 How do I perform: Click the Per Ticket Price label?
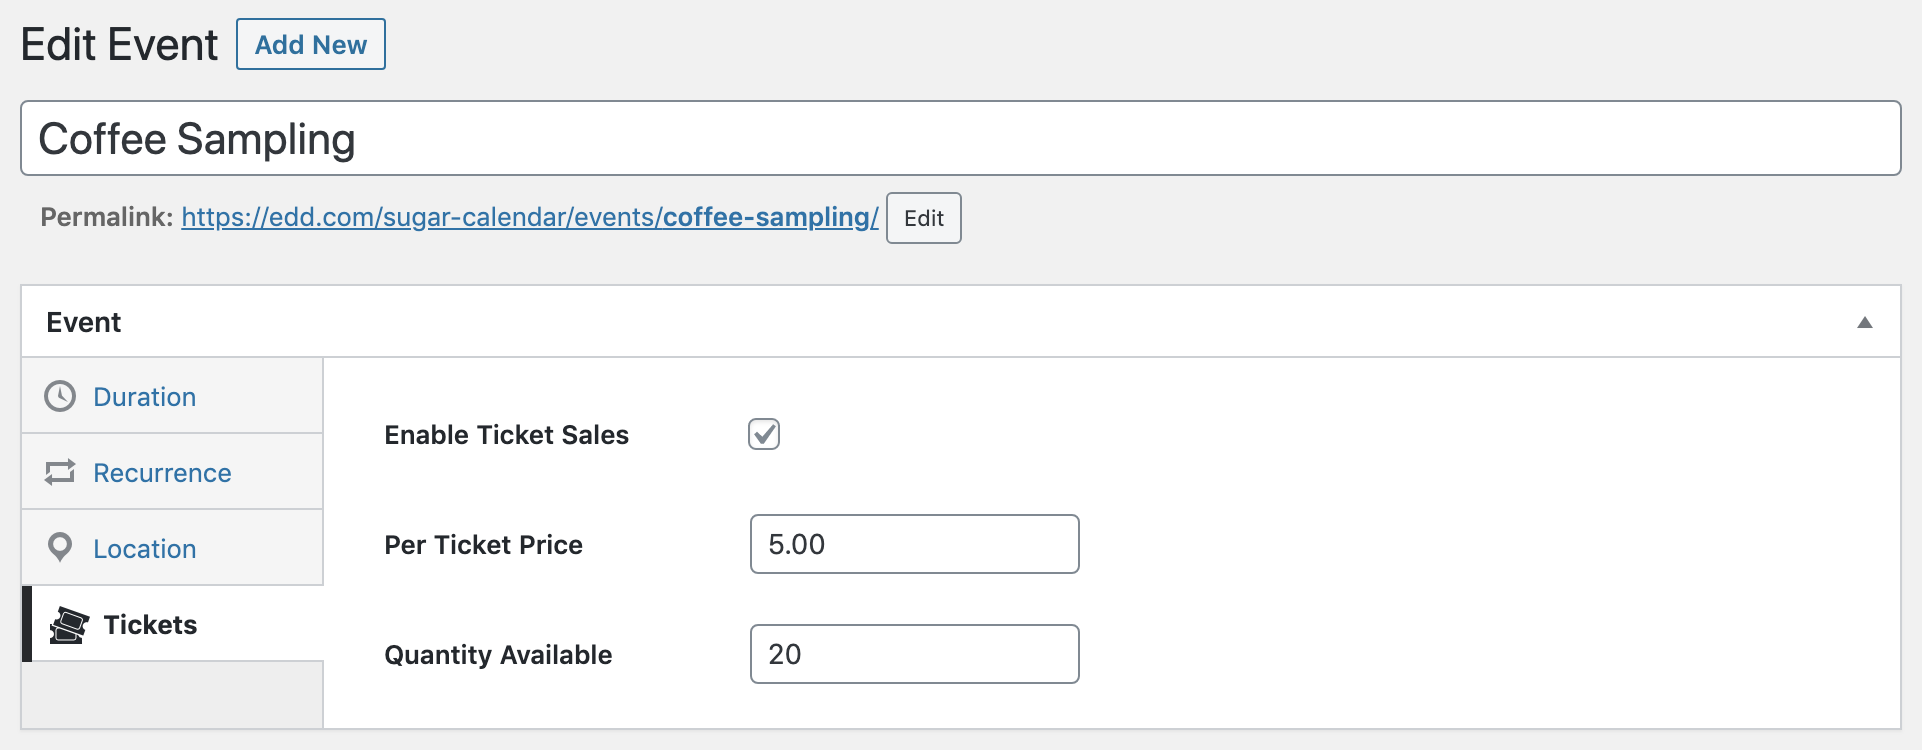484,545
